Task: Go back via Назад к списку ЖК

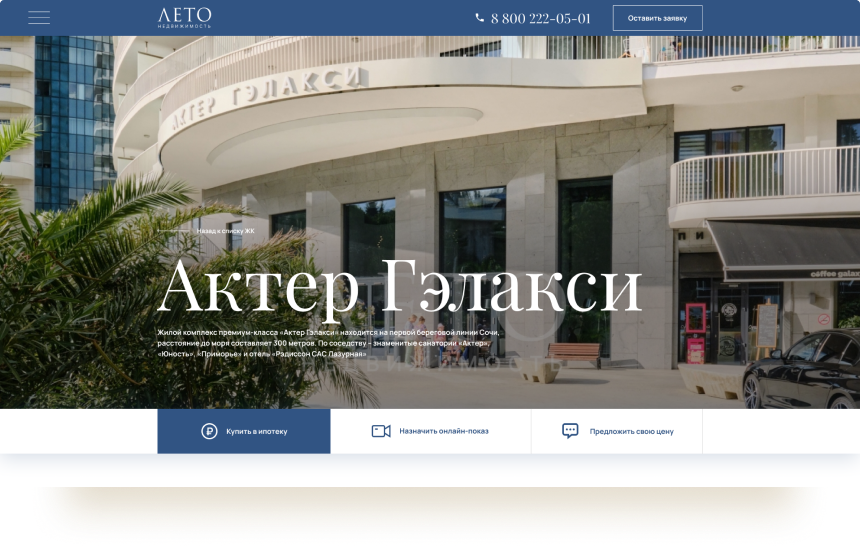Action: tap(225, 231)
